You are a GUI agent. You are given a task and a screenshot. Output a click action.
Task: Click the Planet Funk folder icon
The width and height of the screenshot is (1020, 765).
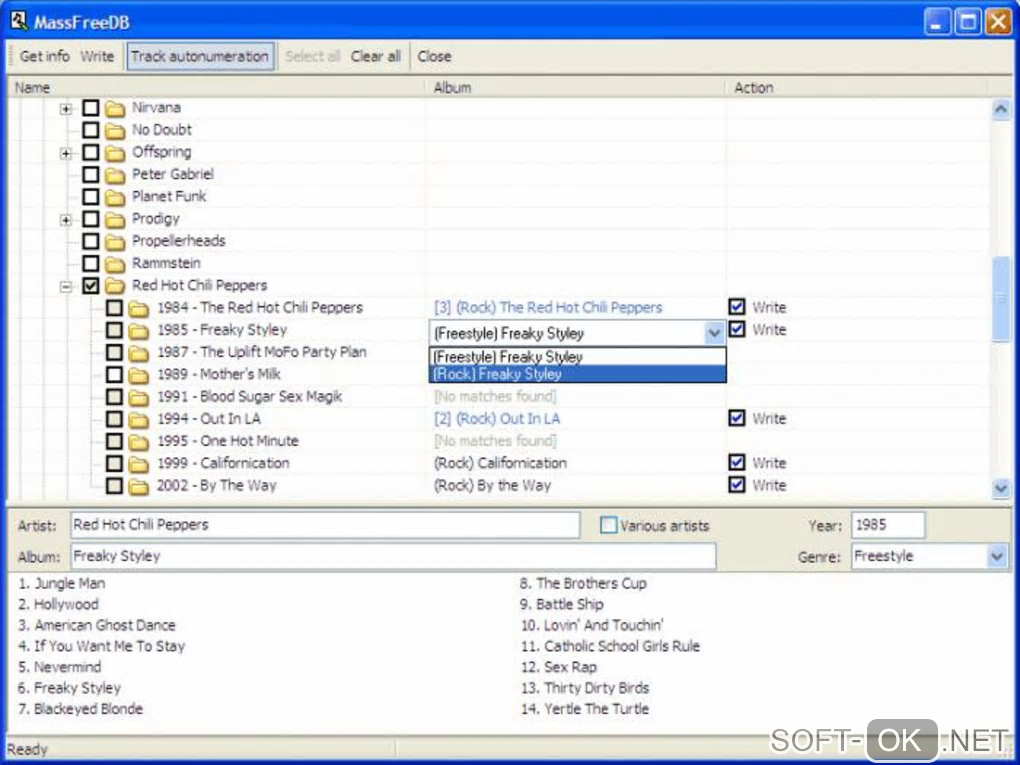pos(115,196)
